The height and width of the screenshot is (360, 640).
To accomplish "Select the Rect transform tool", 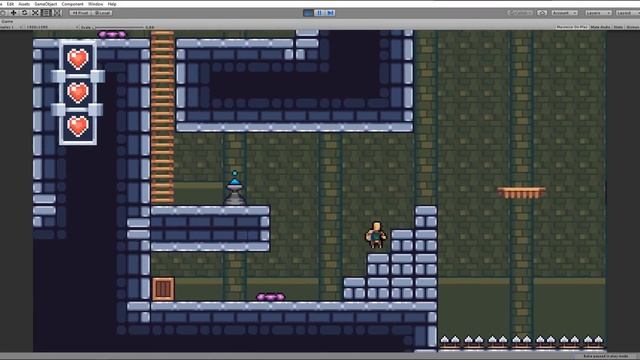I will (x=47, y=13).
